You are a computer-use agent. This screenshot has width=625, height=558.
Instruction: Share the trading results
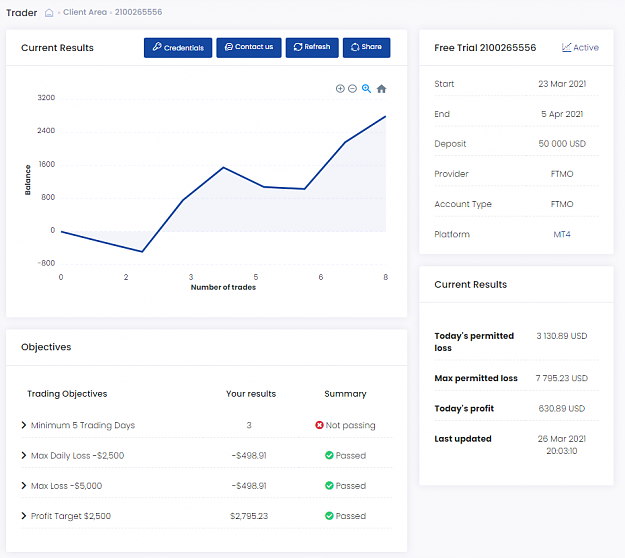(x=366, y=48)
